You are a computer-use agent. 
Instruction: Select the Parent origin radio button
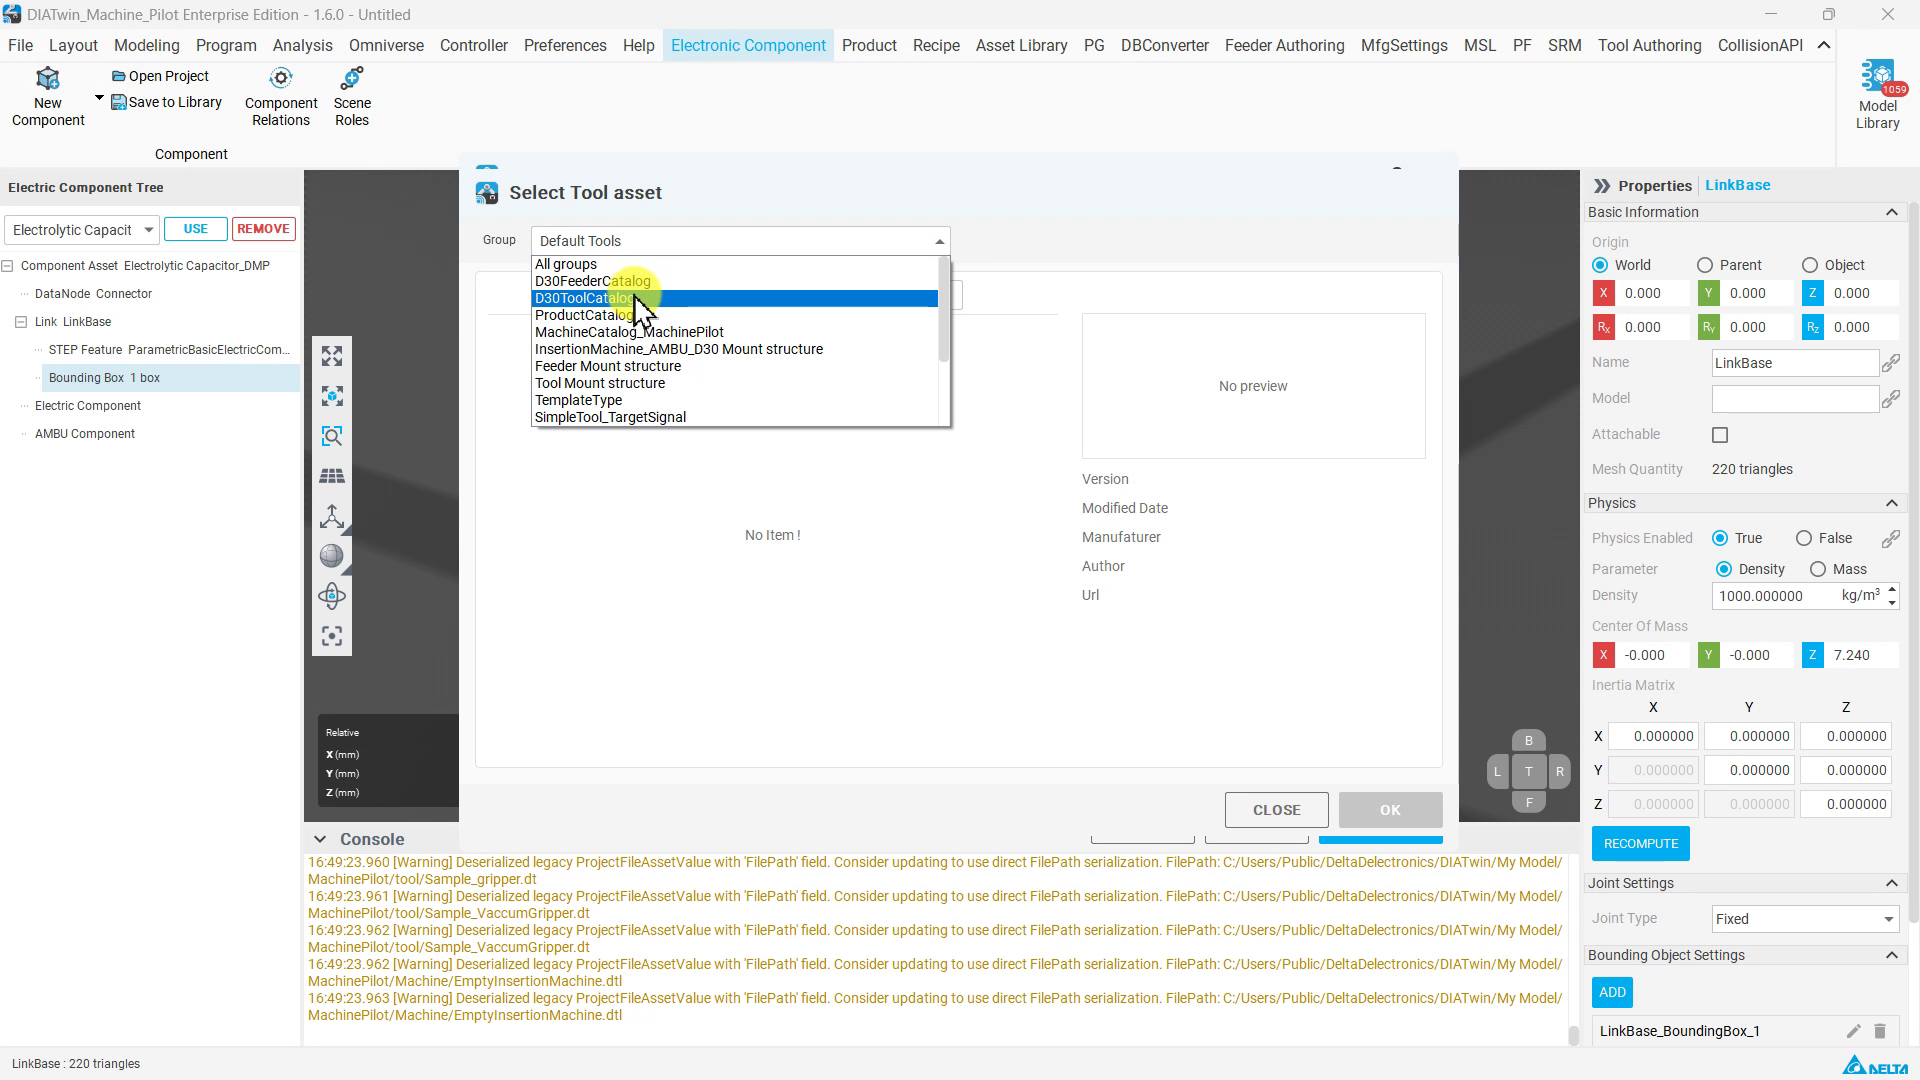pyautogui.click(x=1705, y=265)
